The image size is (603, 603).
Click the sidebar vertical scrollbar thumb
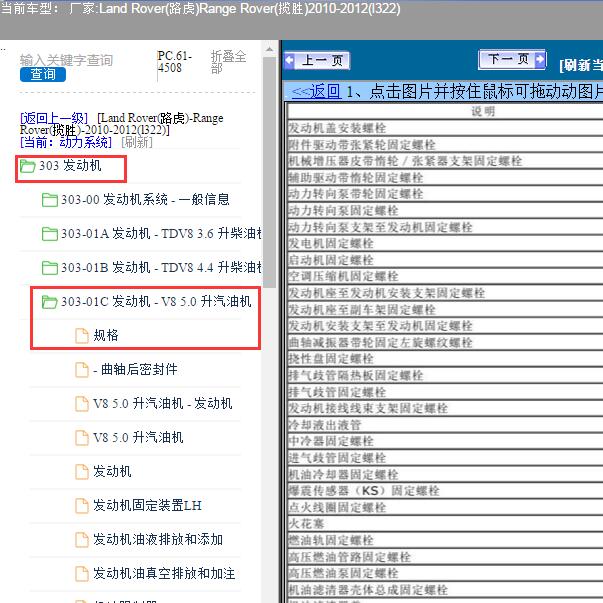[x=269, y=172]
